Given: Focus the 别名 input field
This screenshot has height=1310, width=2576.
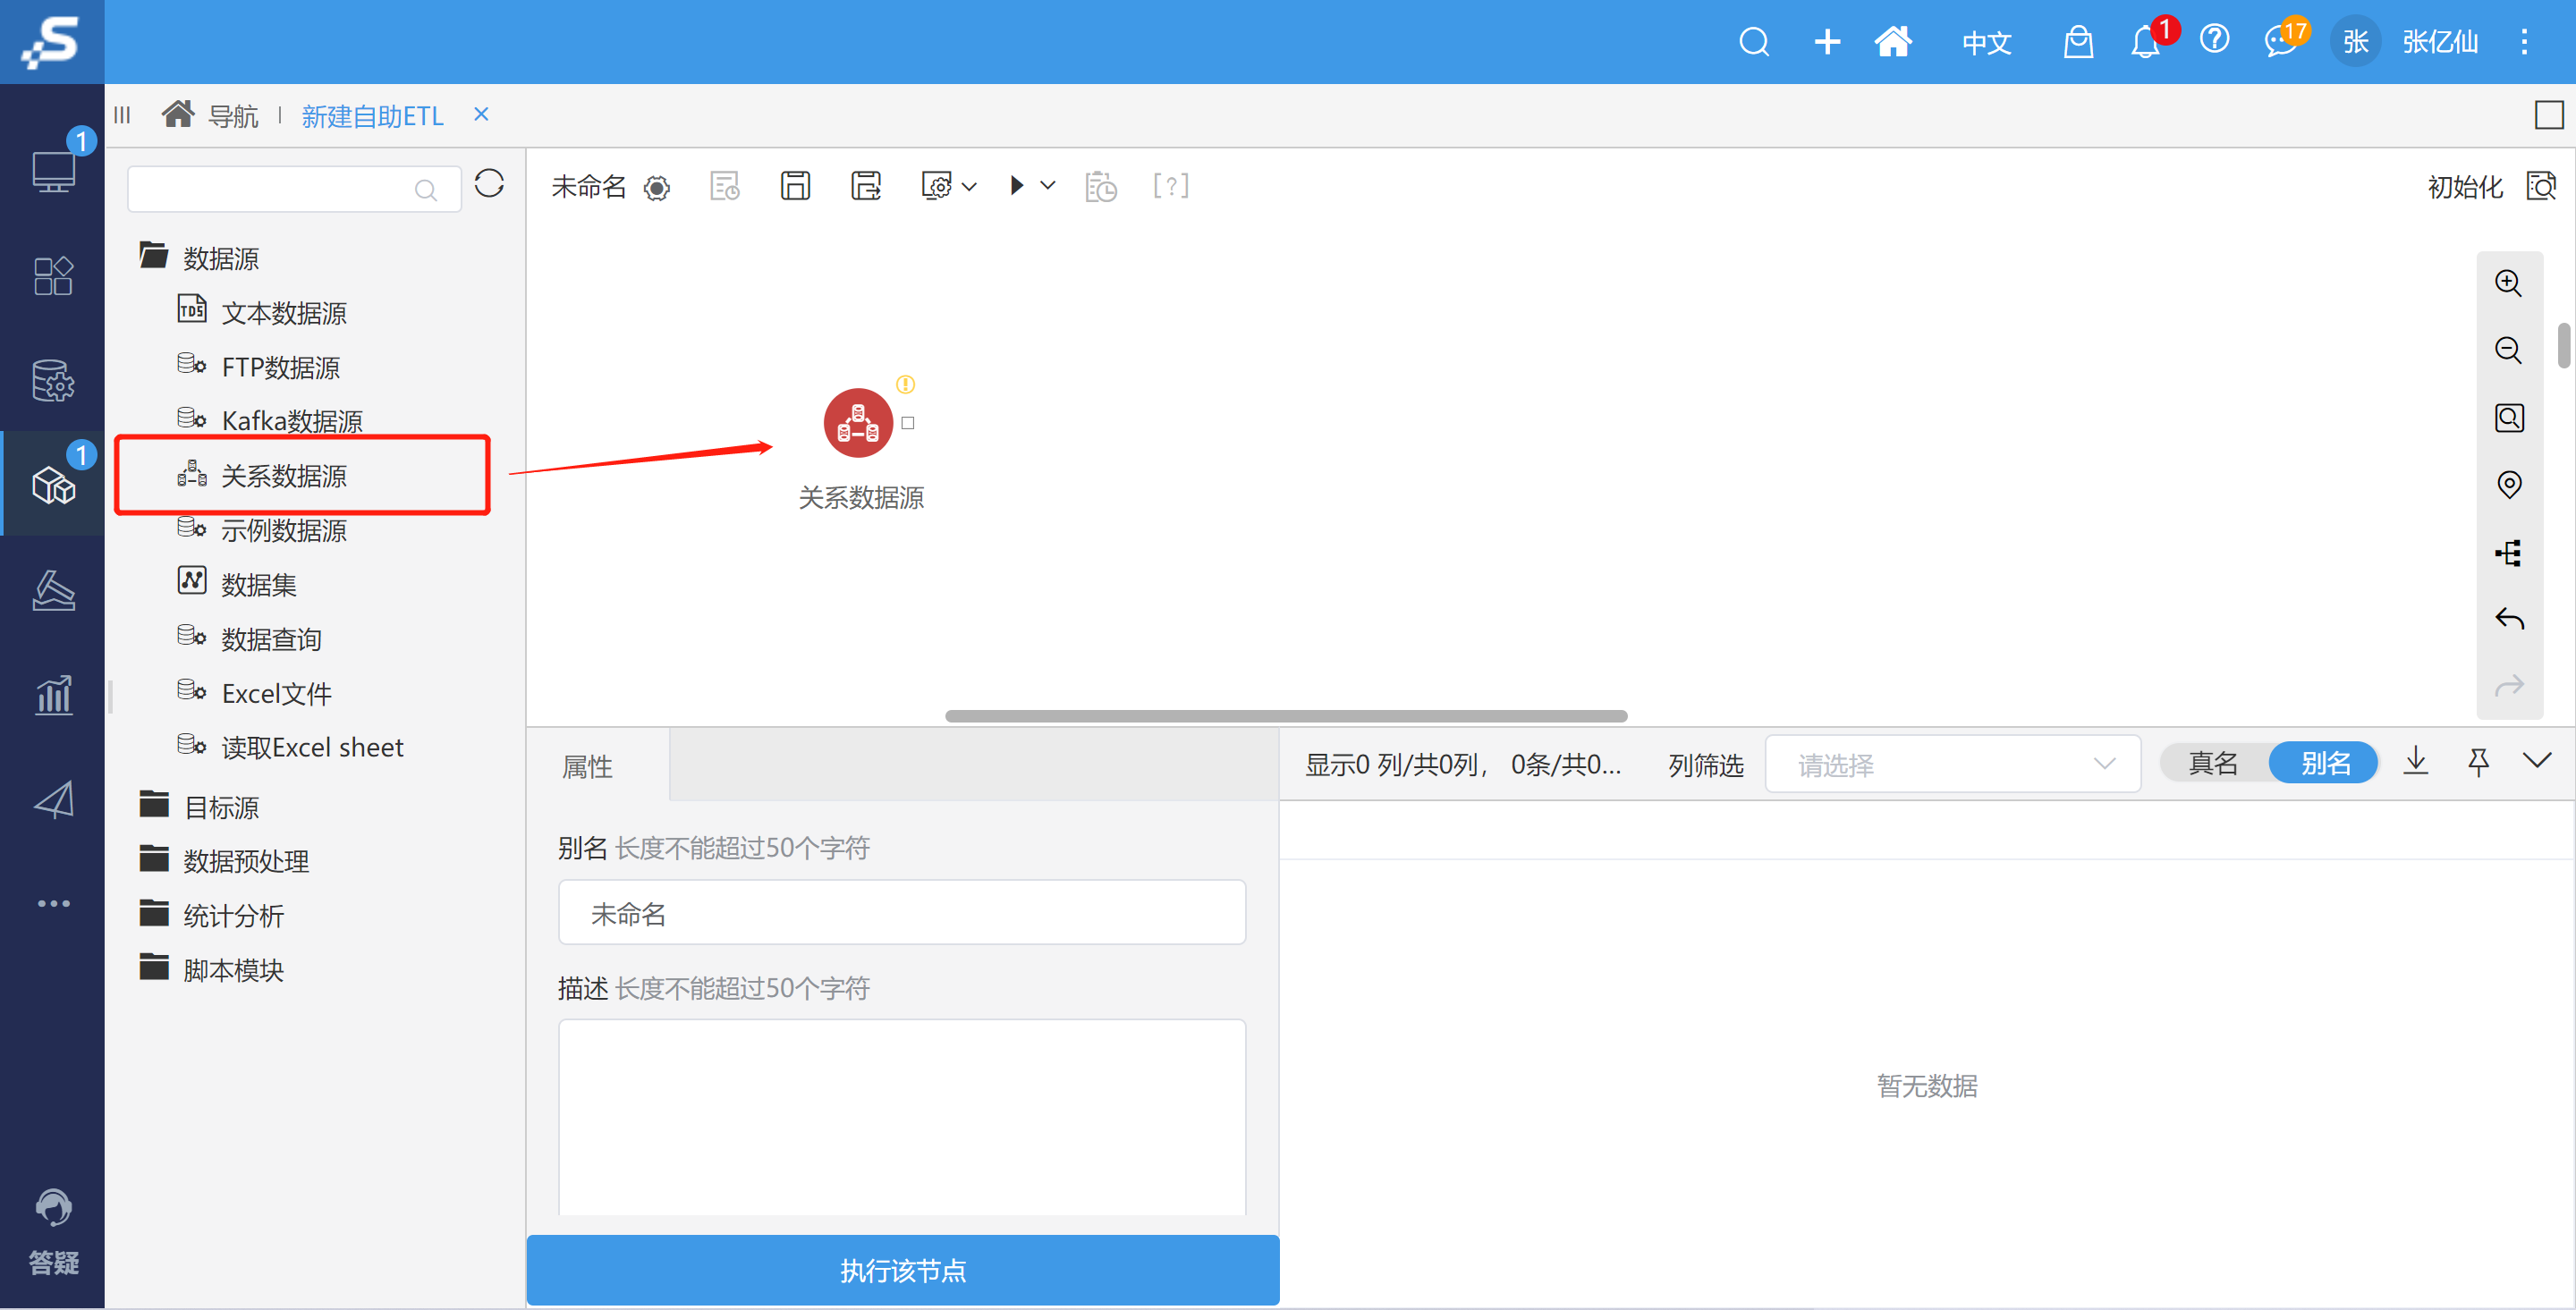Looking at the screenshot, I should (901, 912).
